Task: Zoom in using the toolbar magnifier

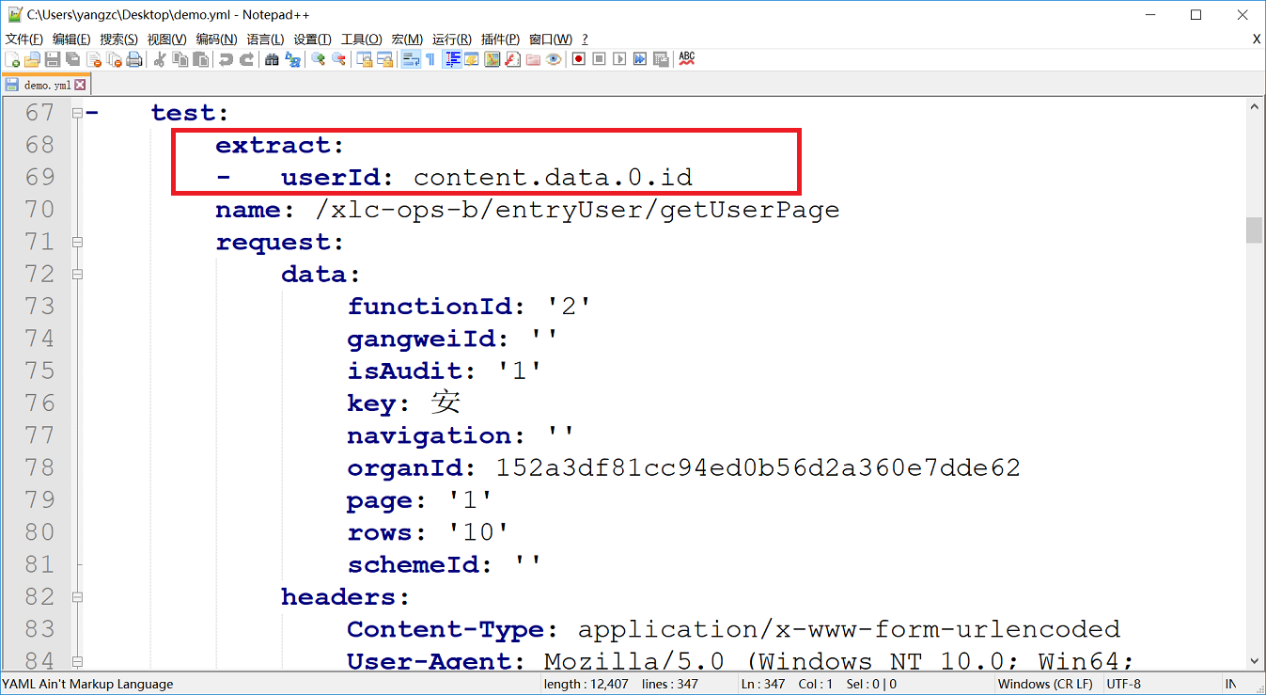Action: click(x=318, y=60)
